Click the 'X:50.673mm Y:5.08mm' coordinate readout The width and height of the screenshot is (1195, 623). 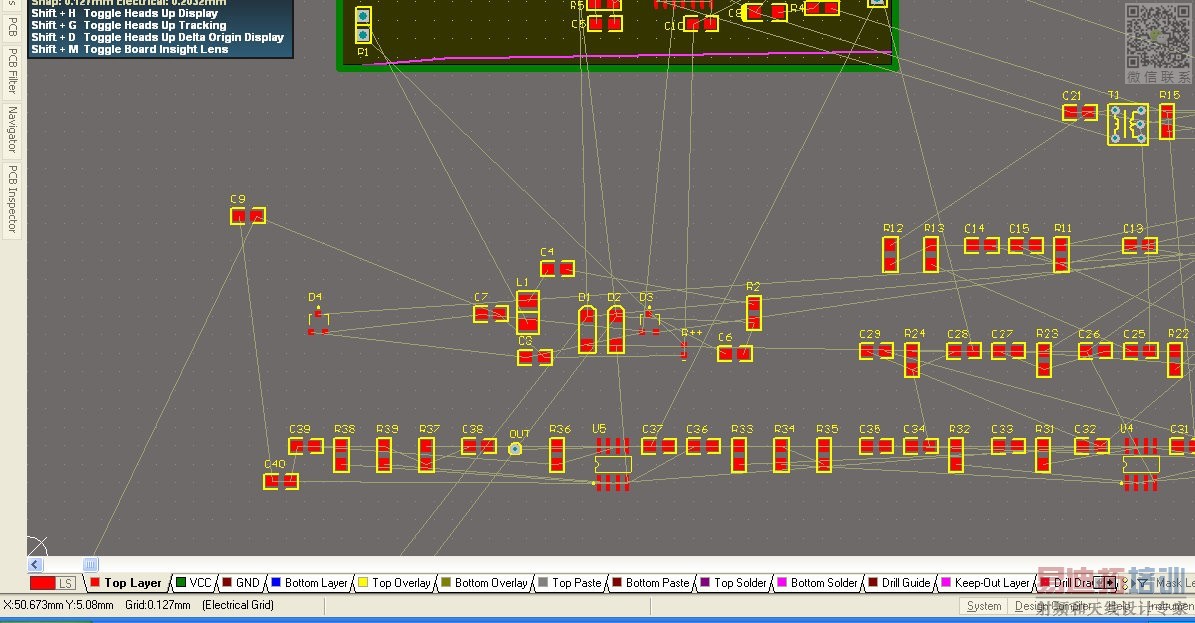pyautogui.click(x=59, y=605)
